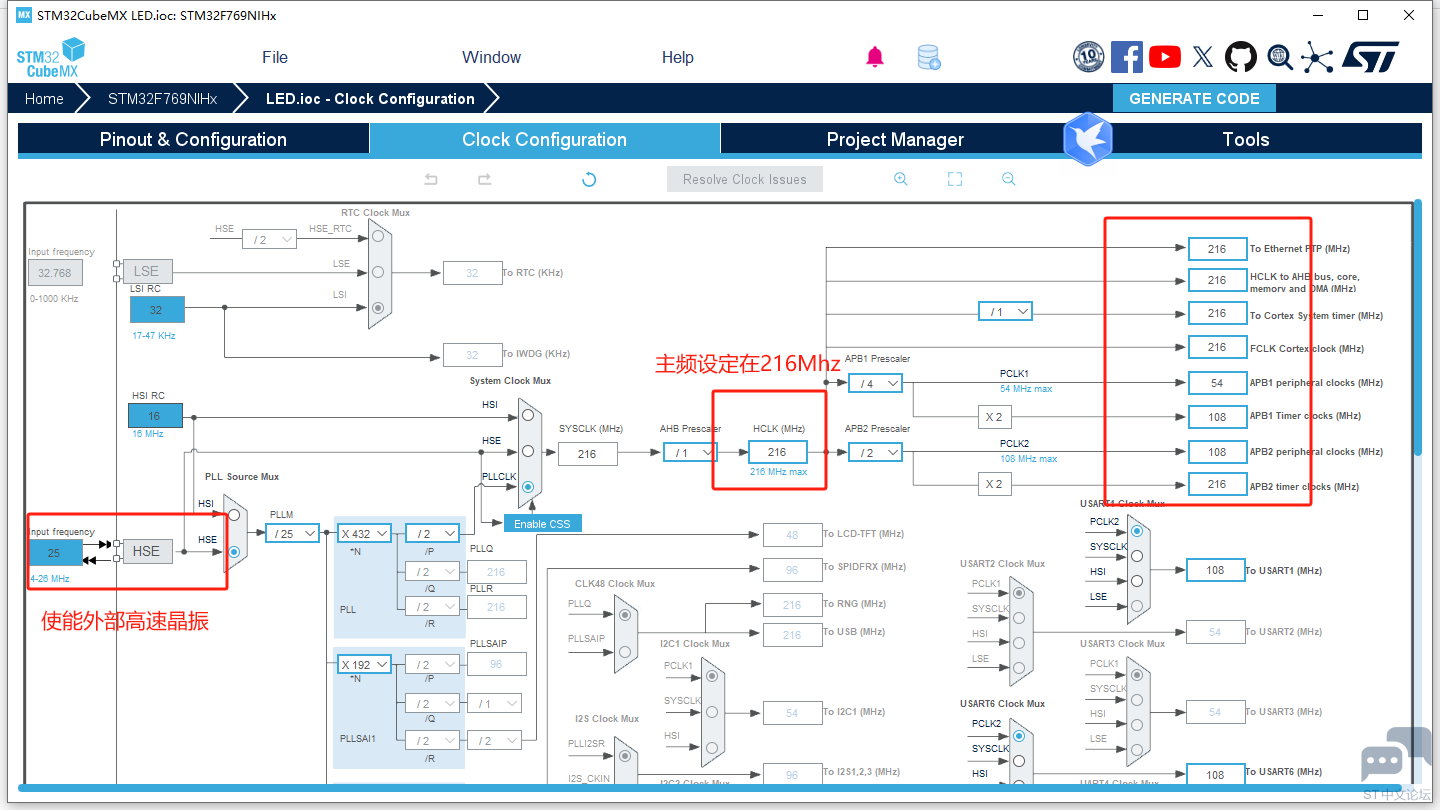This screenshot has width=1440, height=810.
Task: Click the HSE input frequency field showing 25
Action: [55, 552]
